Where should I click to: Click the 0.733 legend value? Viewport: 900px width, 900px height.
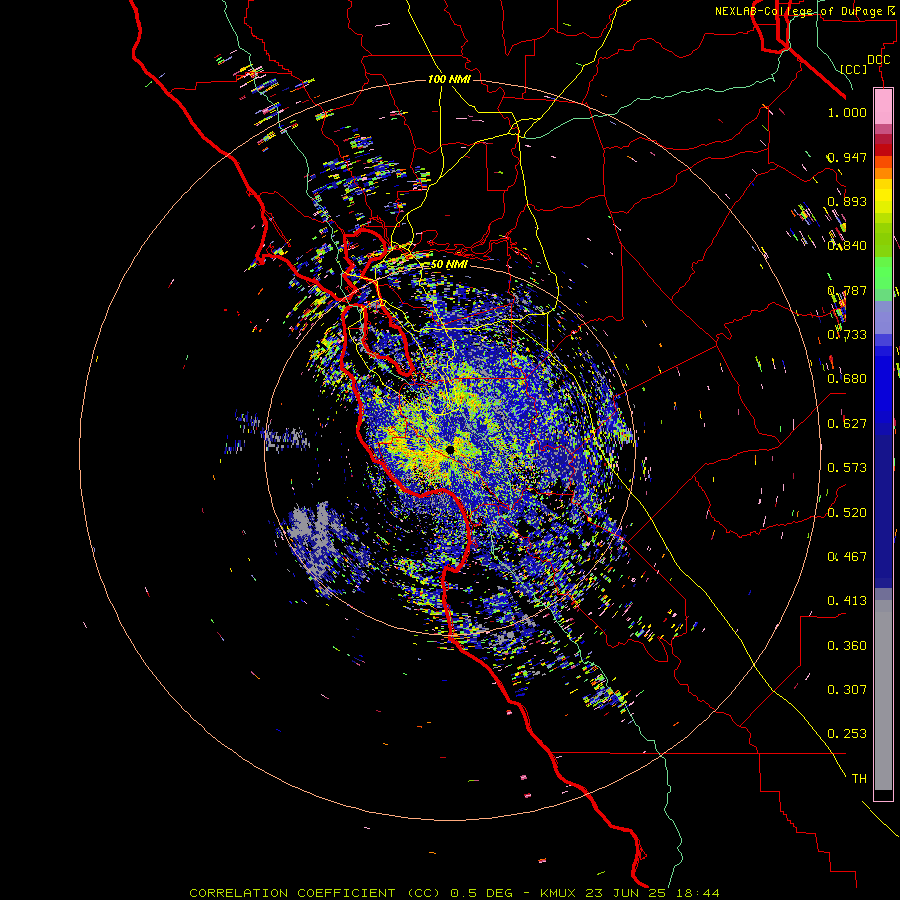tap(847, 335)
